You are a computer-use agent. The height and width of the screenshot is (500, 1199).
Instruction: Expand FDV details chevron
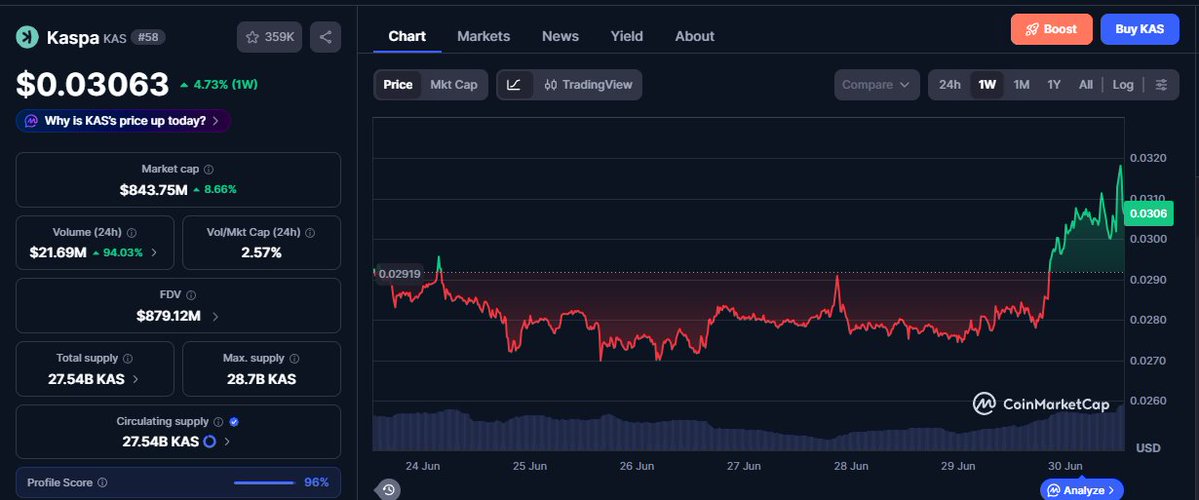coord(215,316)
